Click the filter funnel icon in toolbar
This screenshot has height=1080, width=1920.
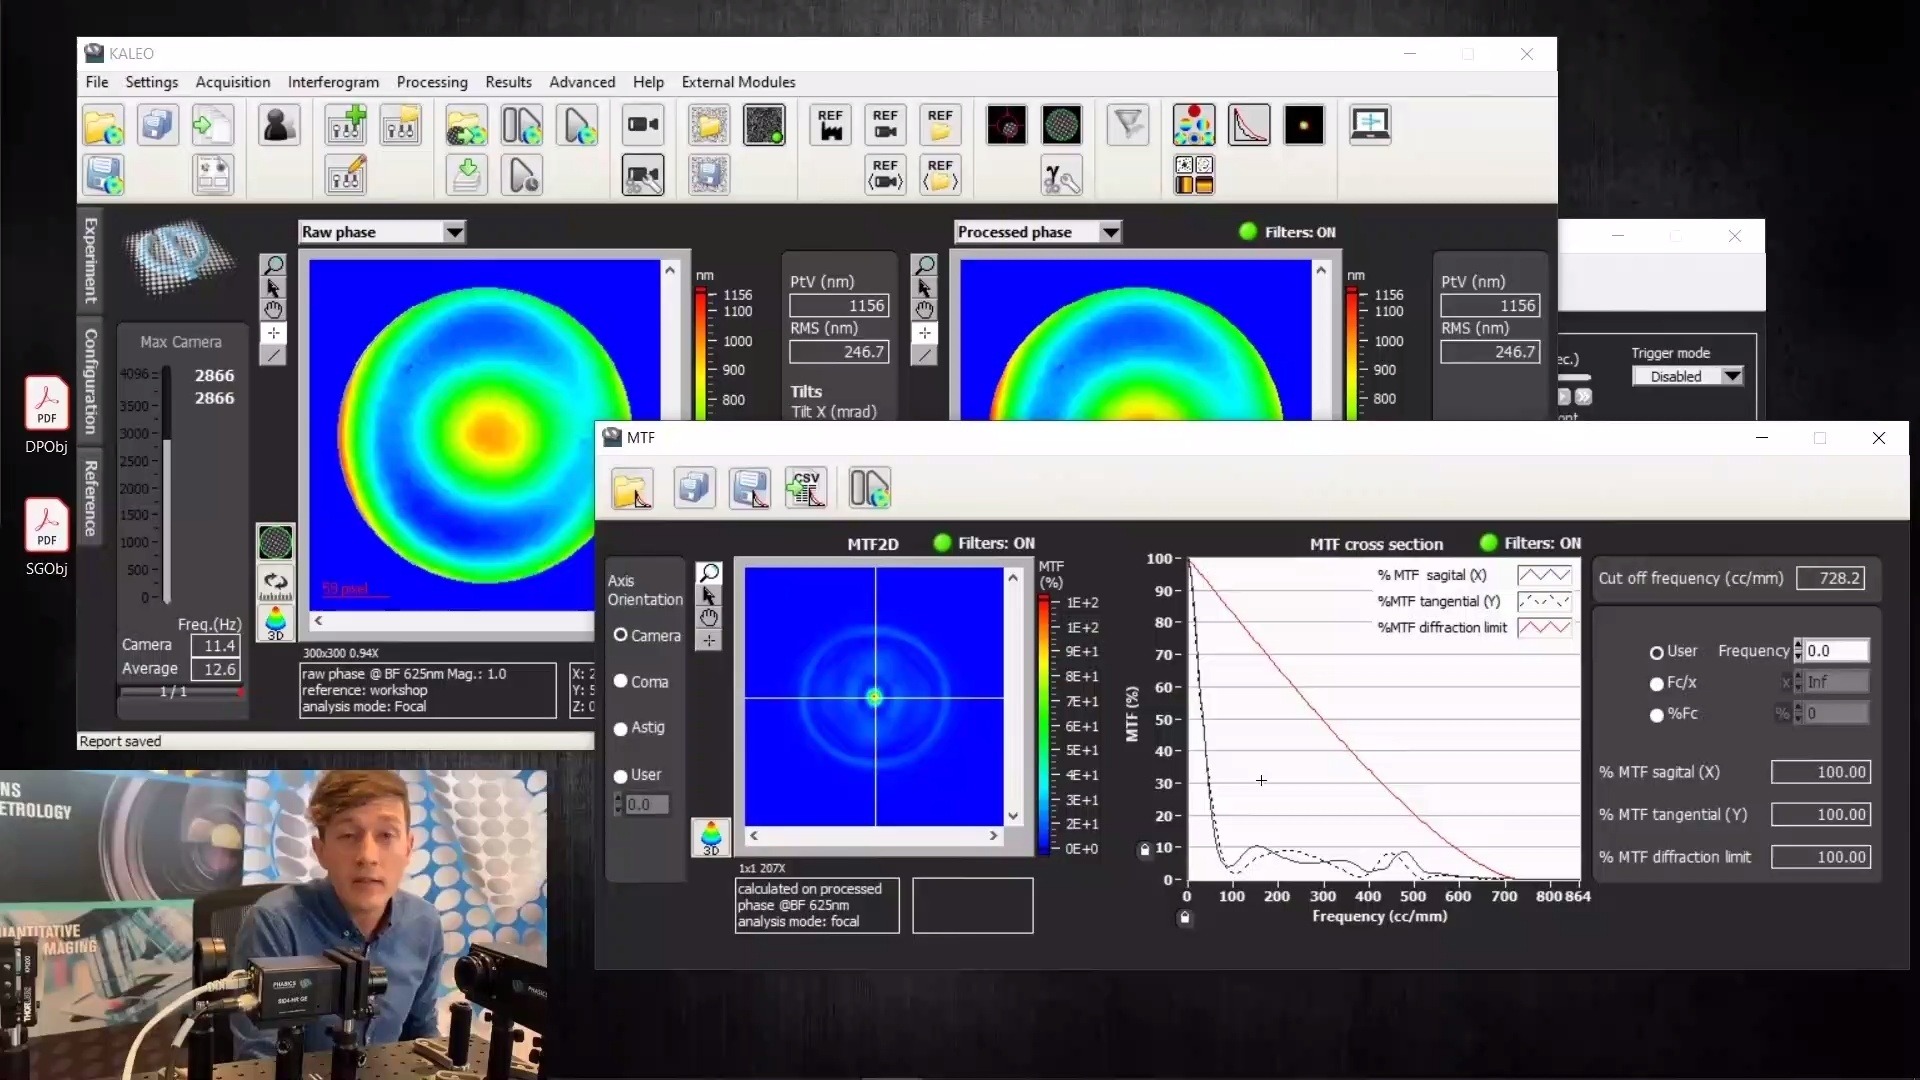pyautogui.click(x=1128, y=125)
